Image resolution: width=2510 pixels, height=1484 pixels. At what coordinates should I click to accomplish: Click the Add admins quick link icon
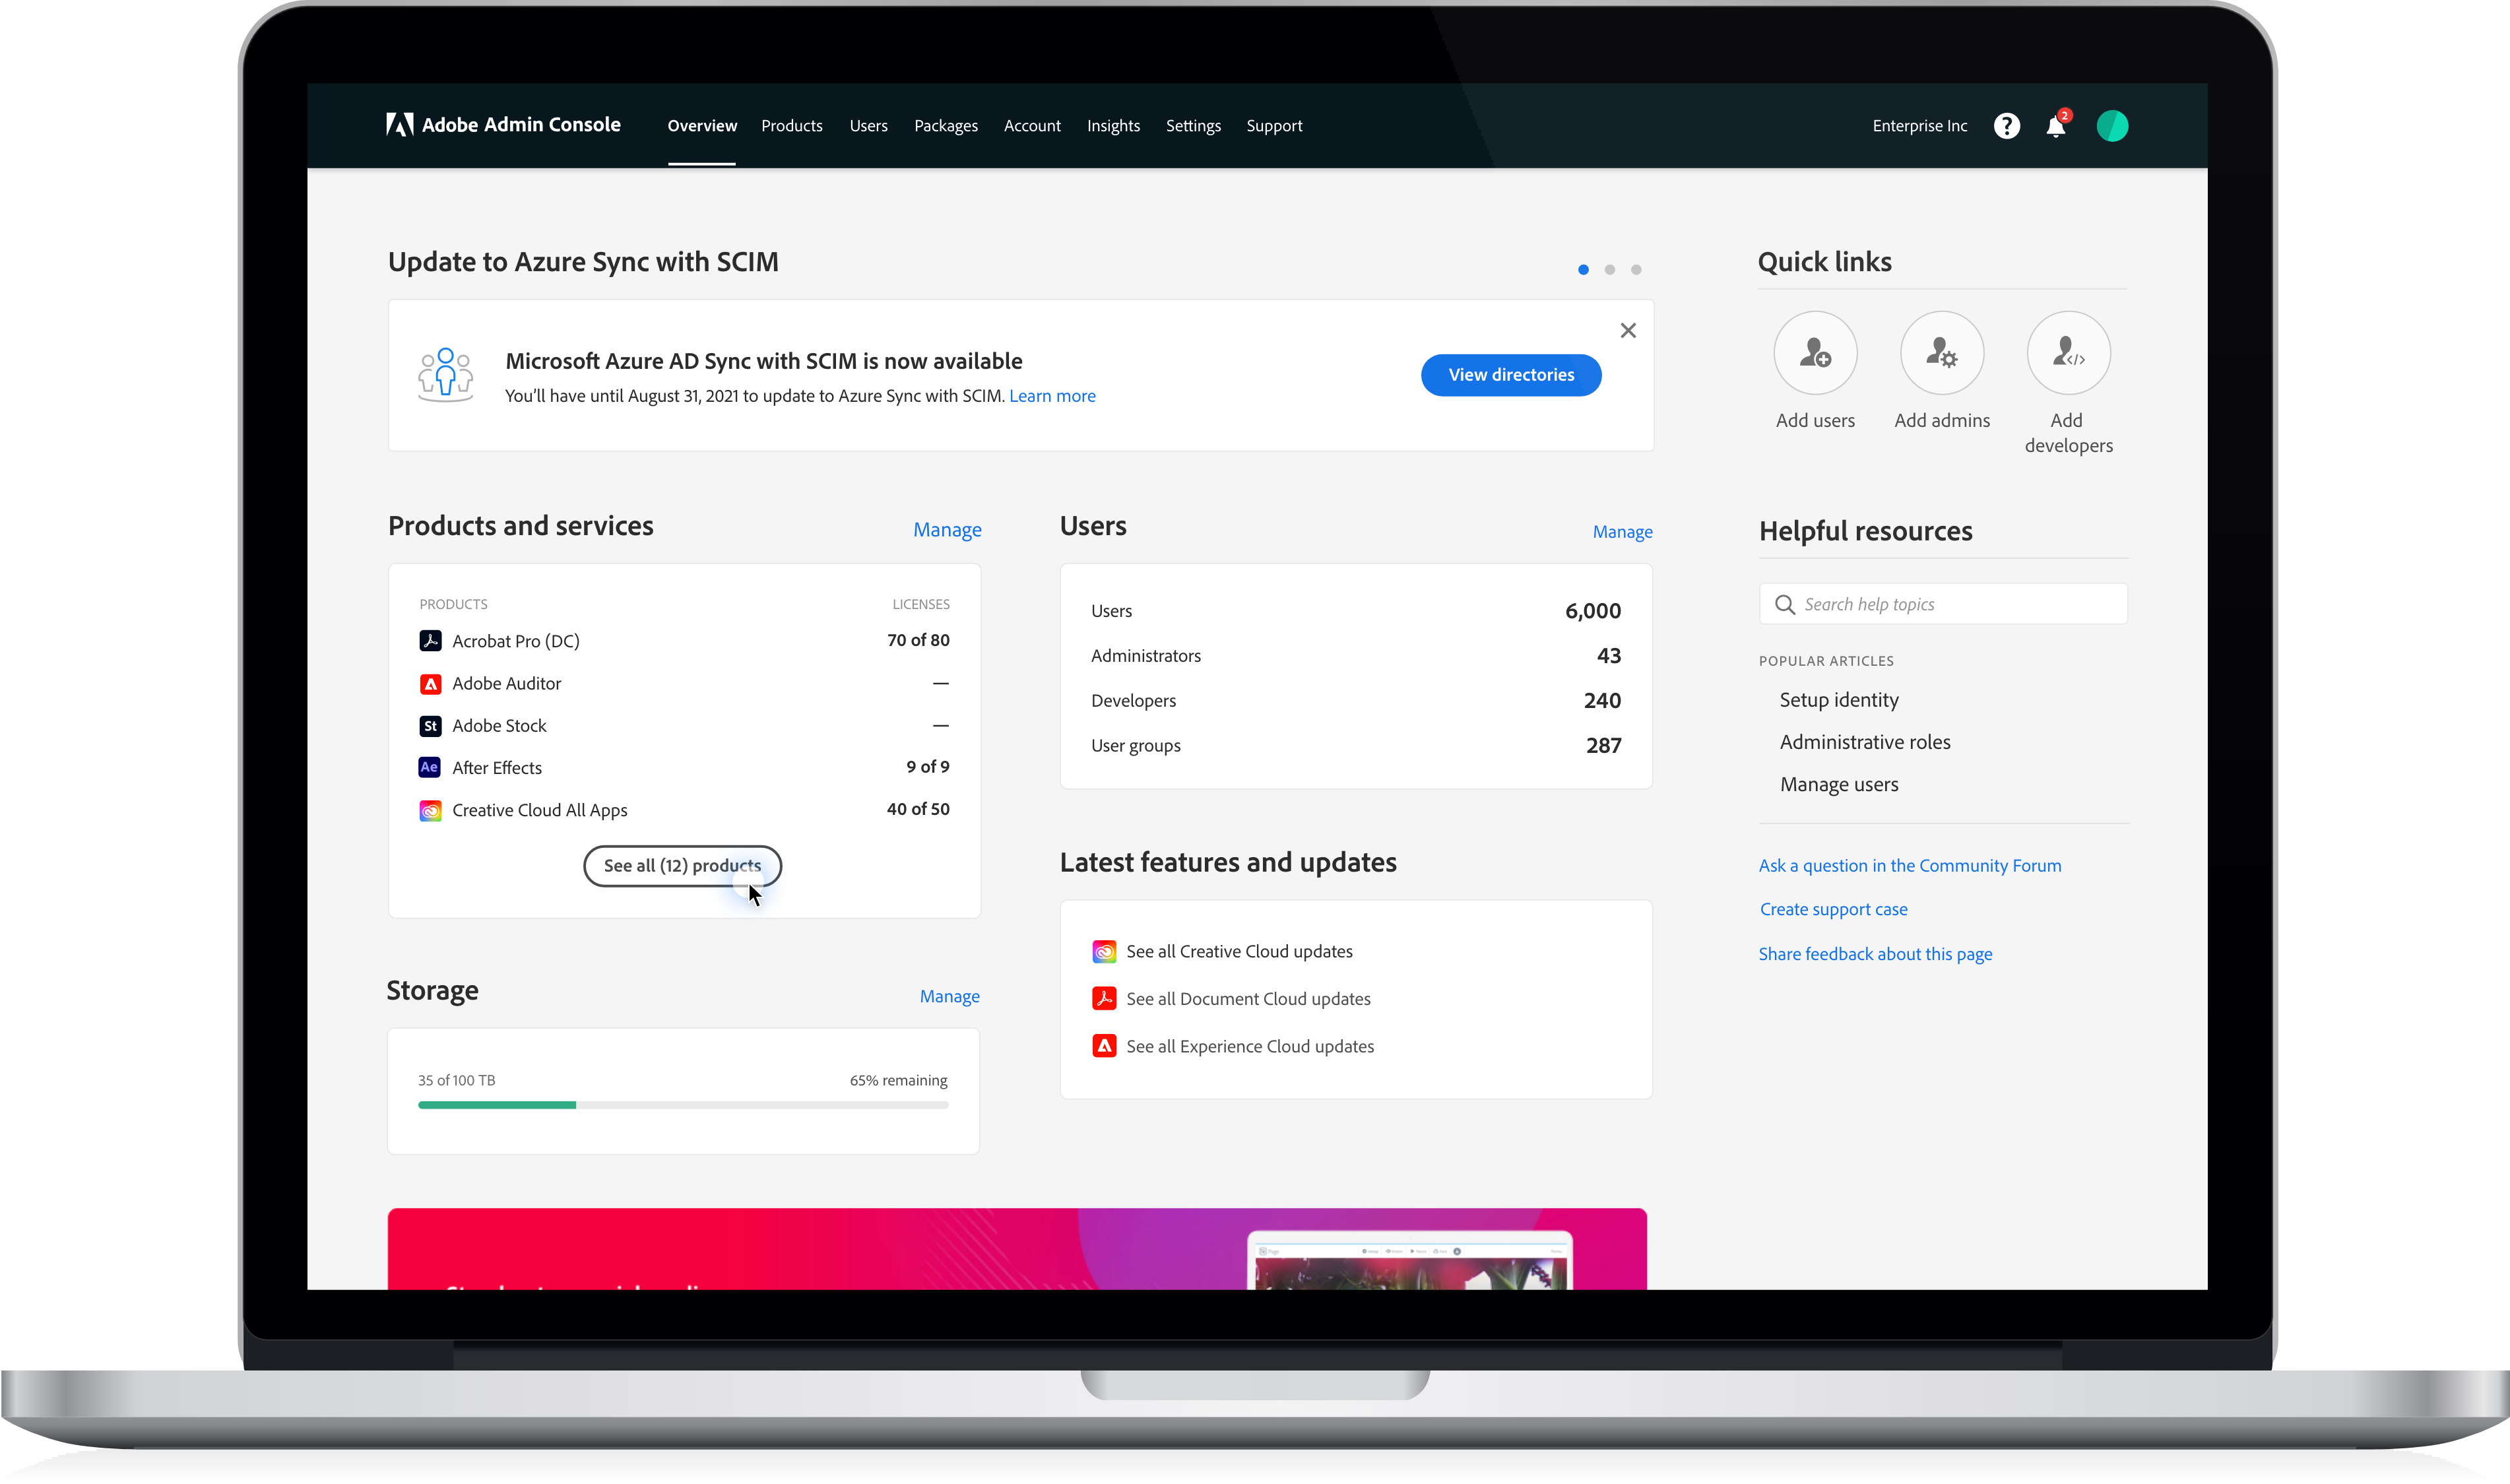(x=1942, y=353)
